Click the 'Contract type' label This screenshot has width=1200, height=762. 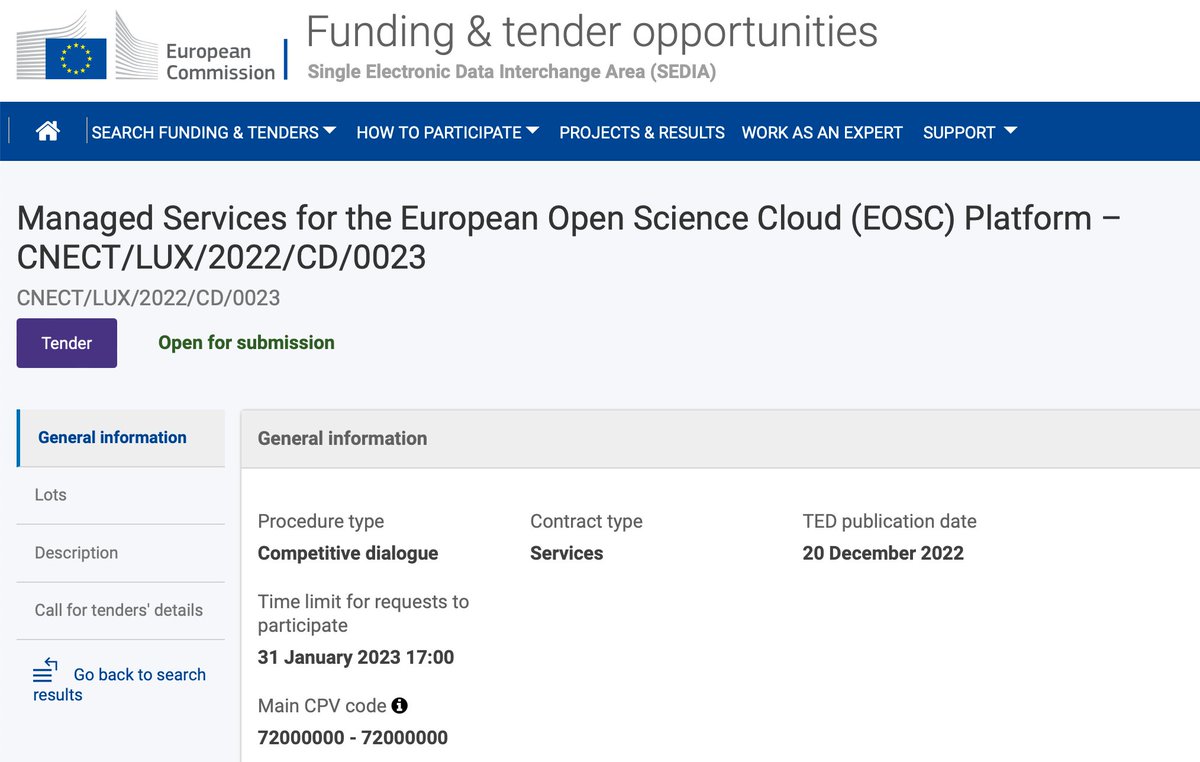coord(586,521)
